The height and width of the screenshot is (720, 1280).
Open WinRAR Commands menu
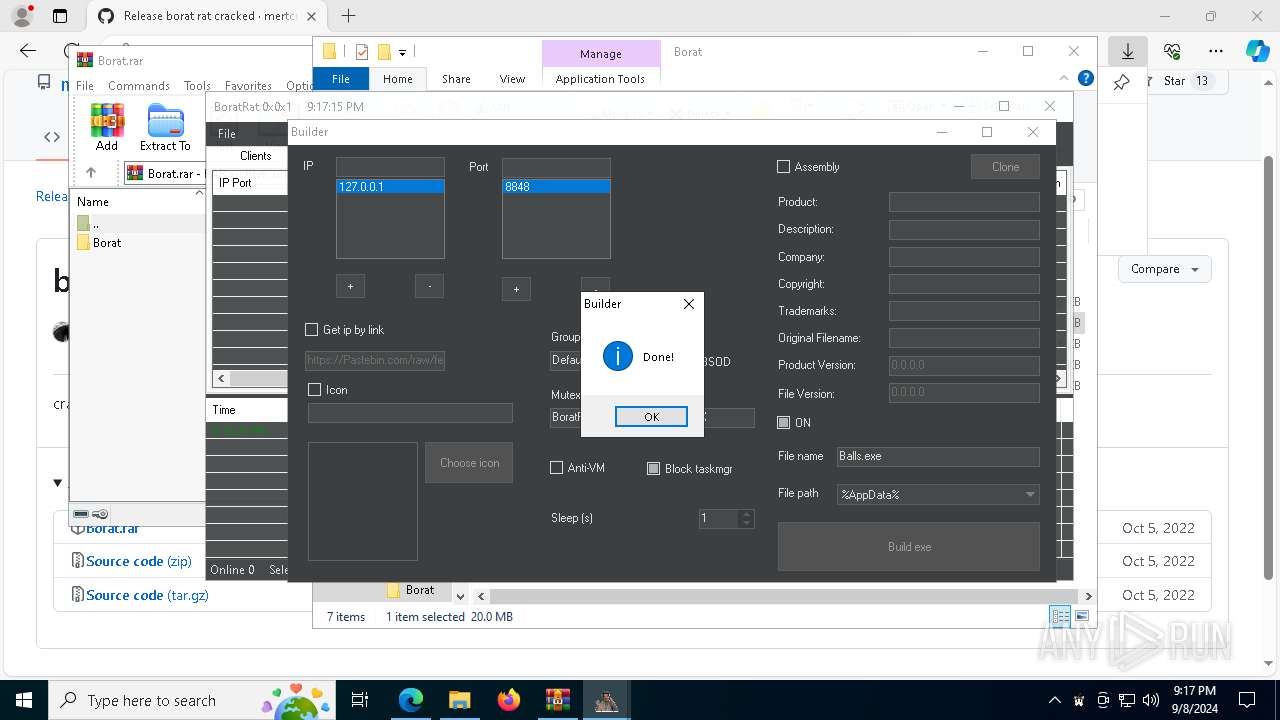[139, 86]
